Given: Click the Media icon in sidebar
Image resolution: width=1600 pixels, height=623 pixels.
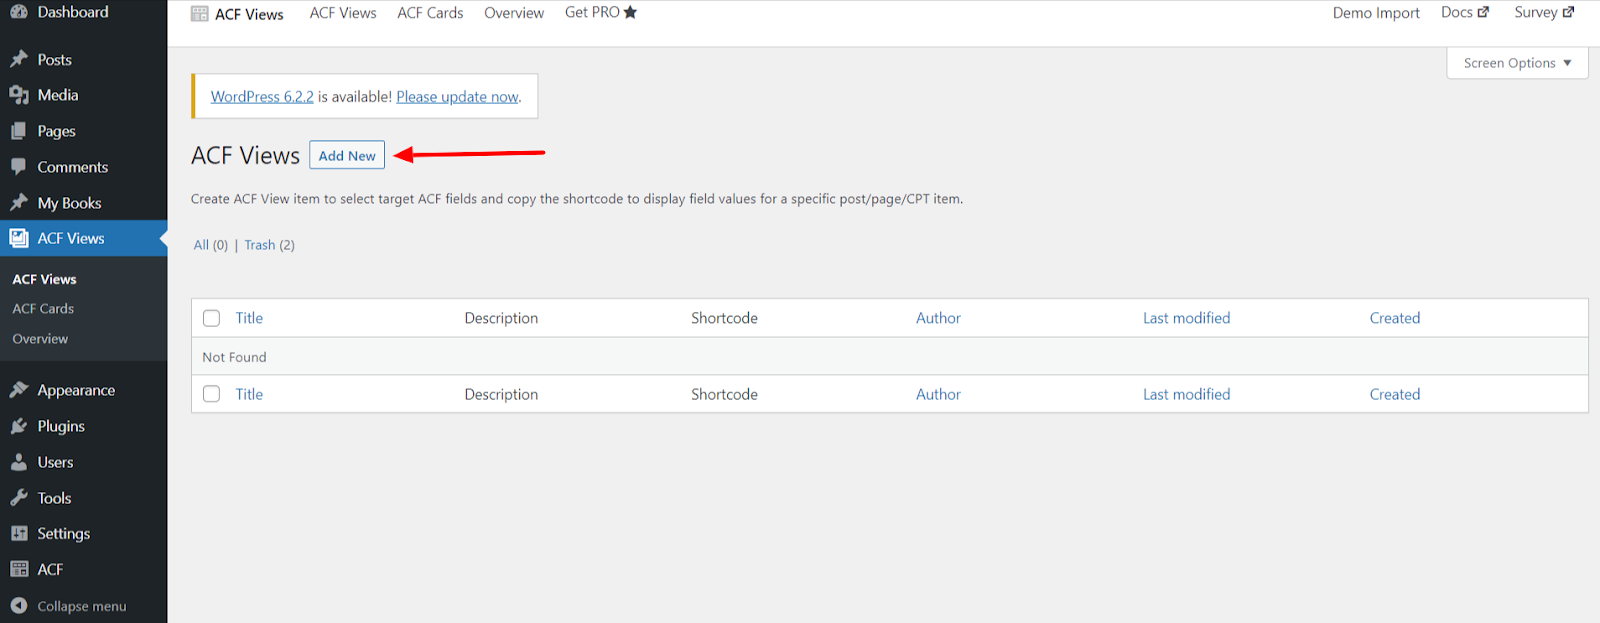Looking at the screenshot, I should tap(19, 95).
